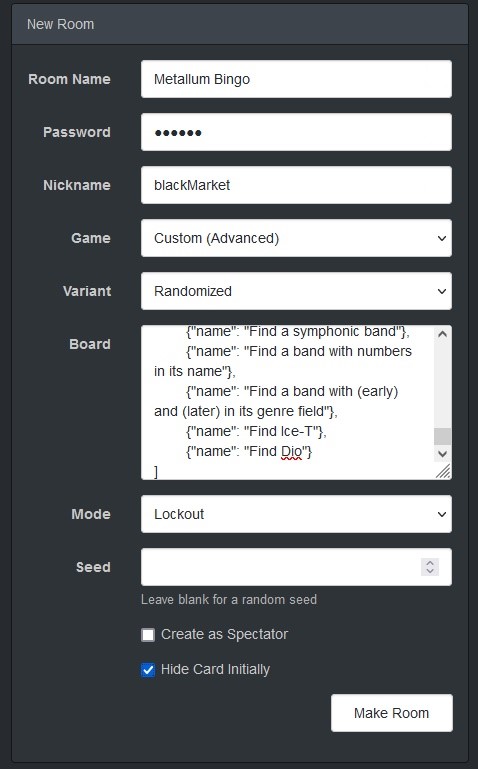The width and height of the screenshot is (478, 769).
Task: Toggle the Hide Card Initially label
Action: [x=215, y=669]
